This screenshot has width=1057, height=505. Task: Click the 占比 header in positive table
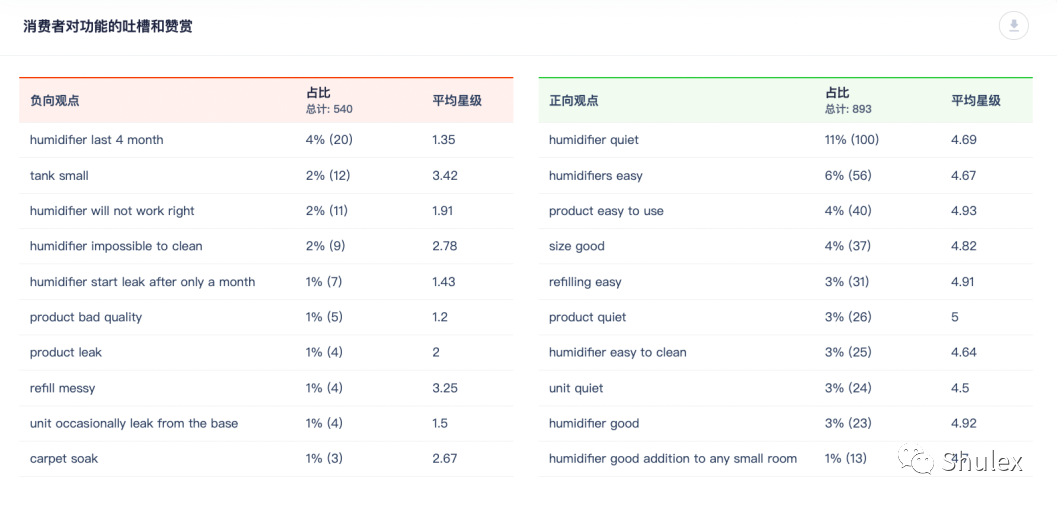[837, 94]
